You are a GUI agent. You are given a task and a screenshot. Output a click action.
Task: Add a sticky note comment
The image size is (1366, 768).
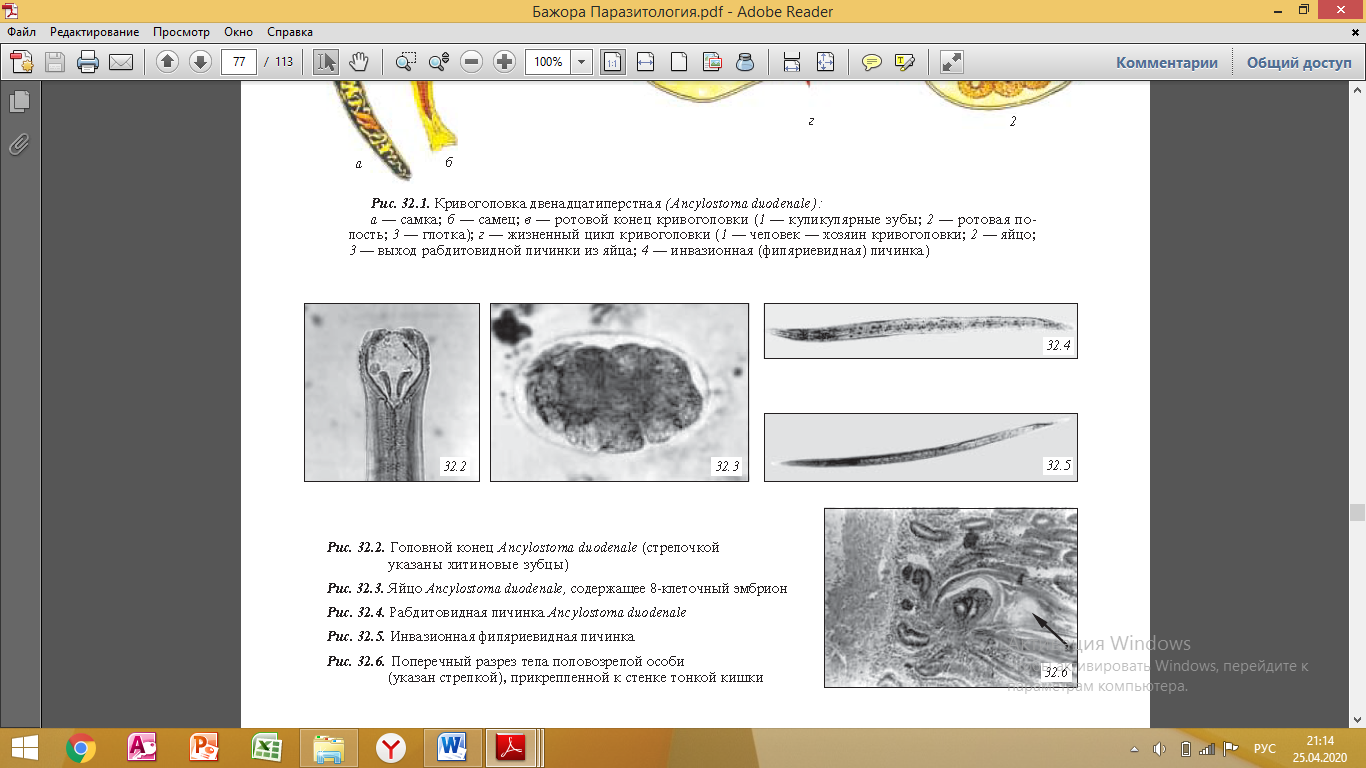(872, 62)
